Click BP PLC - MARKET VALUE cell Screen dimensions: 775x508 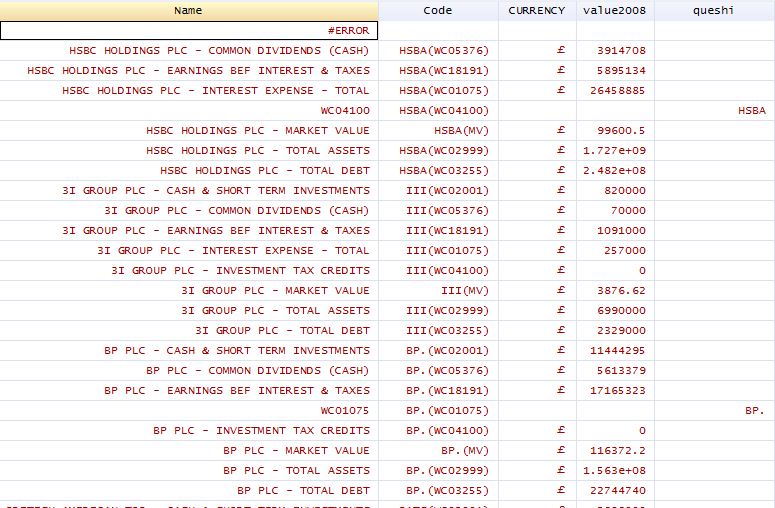click(189, 451)
